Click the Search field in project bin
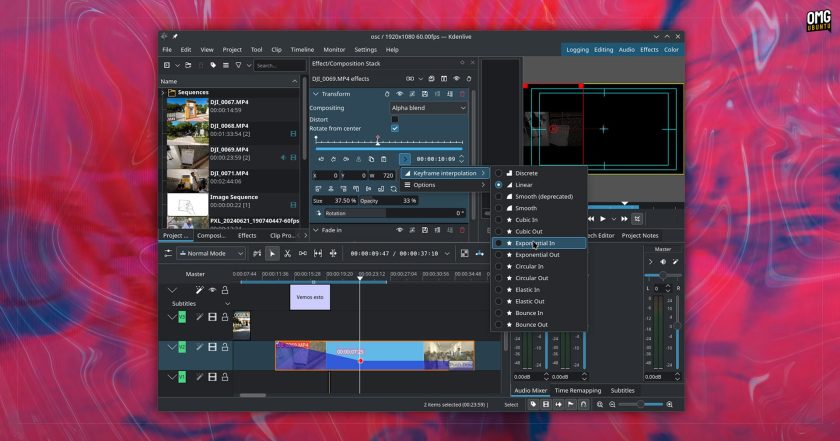The width and height of the screenshot is (840, 441). [x=279, y=65]
